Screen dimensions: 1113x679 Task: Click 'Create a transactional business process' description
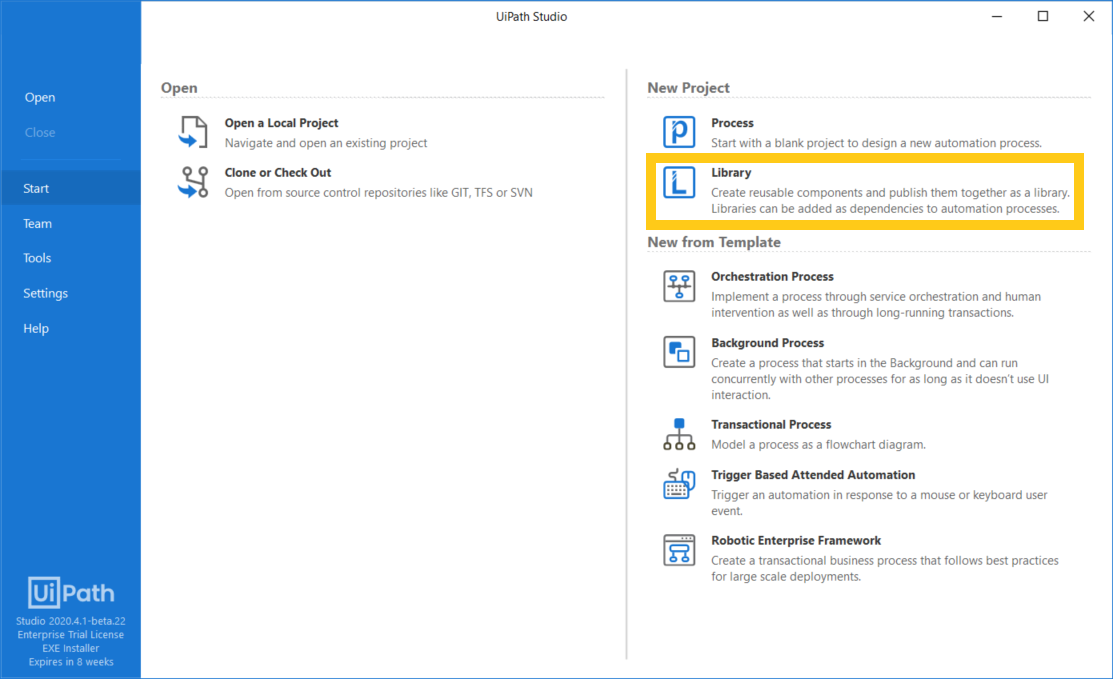click(884, 568)
